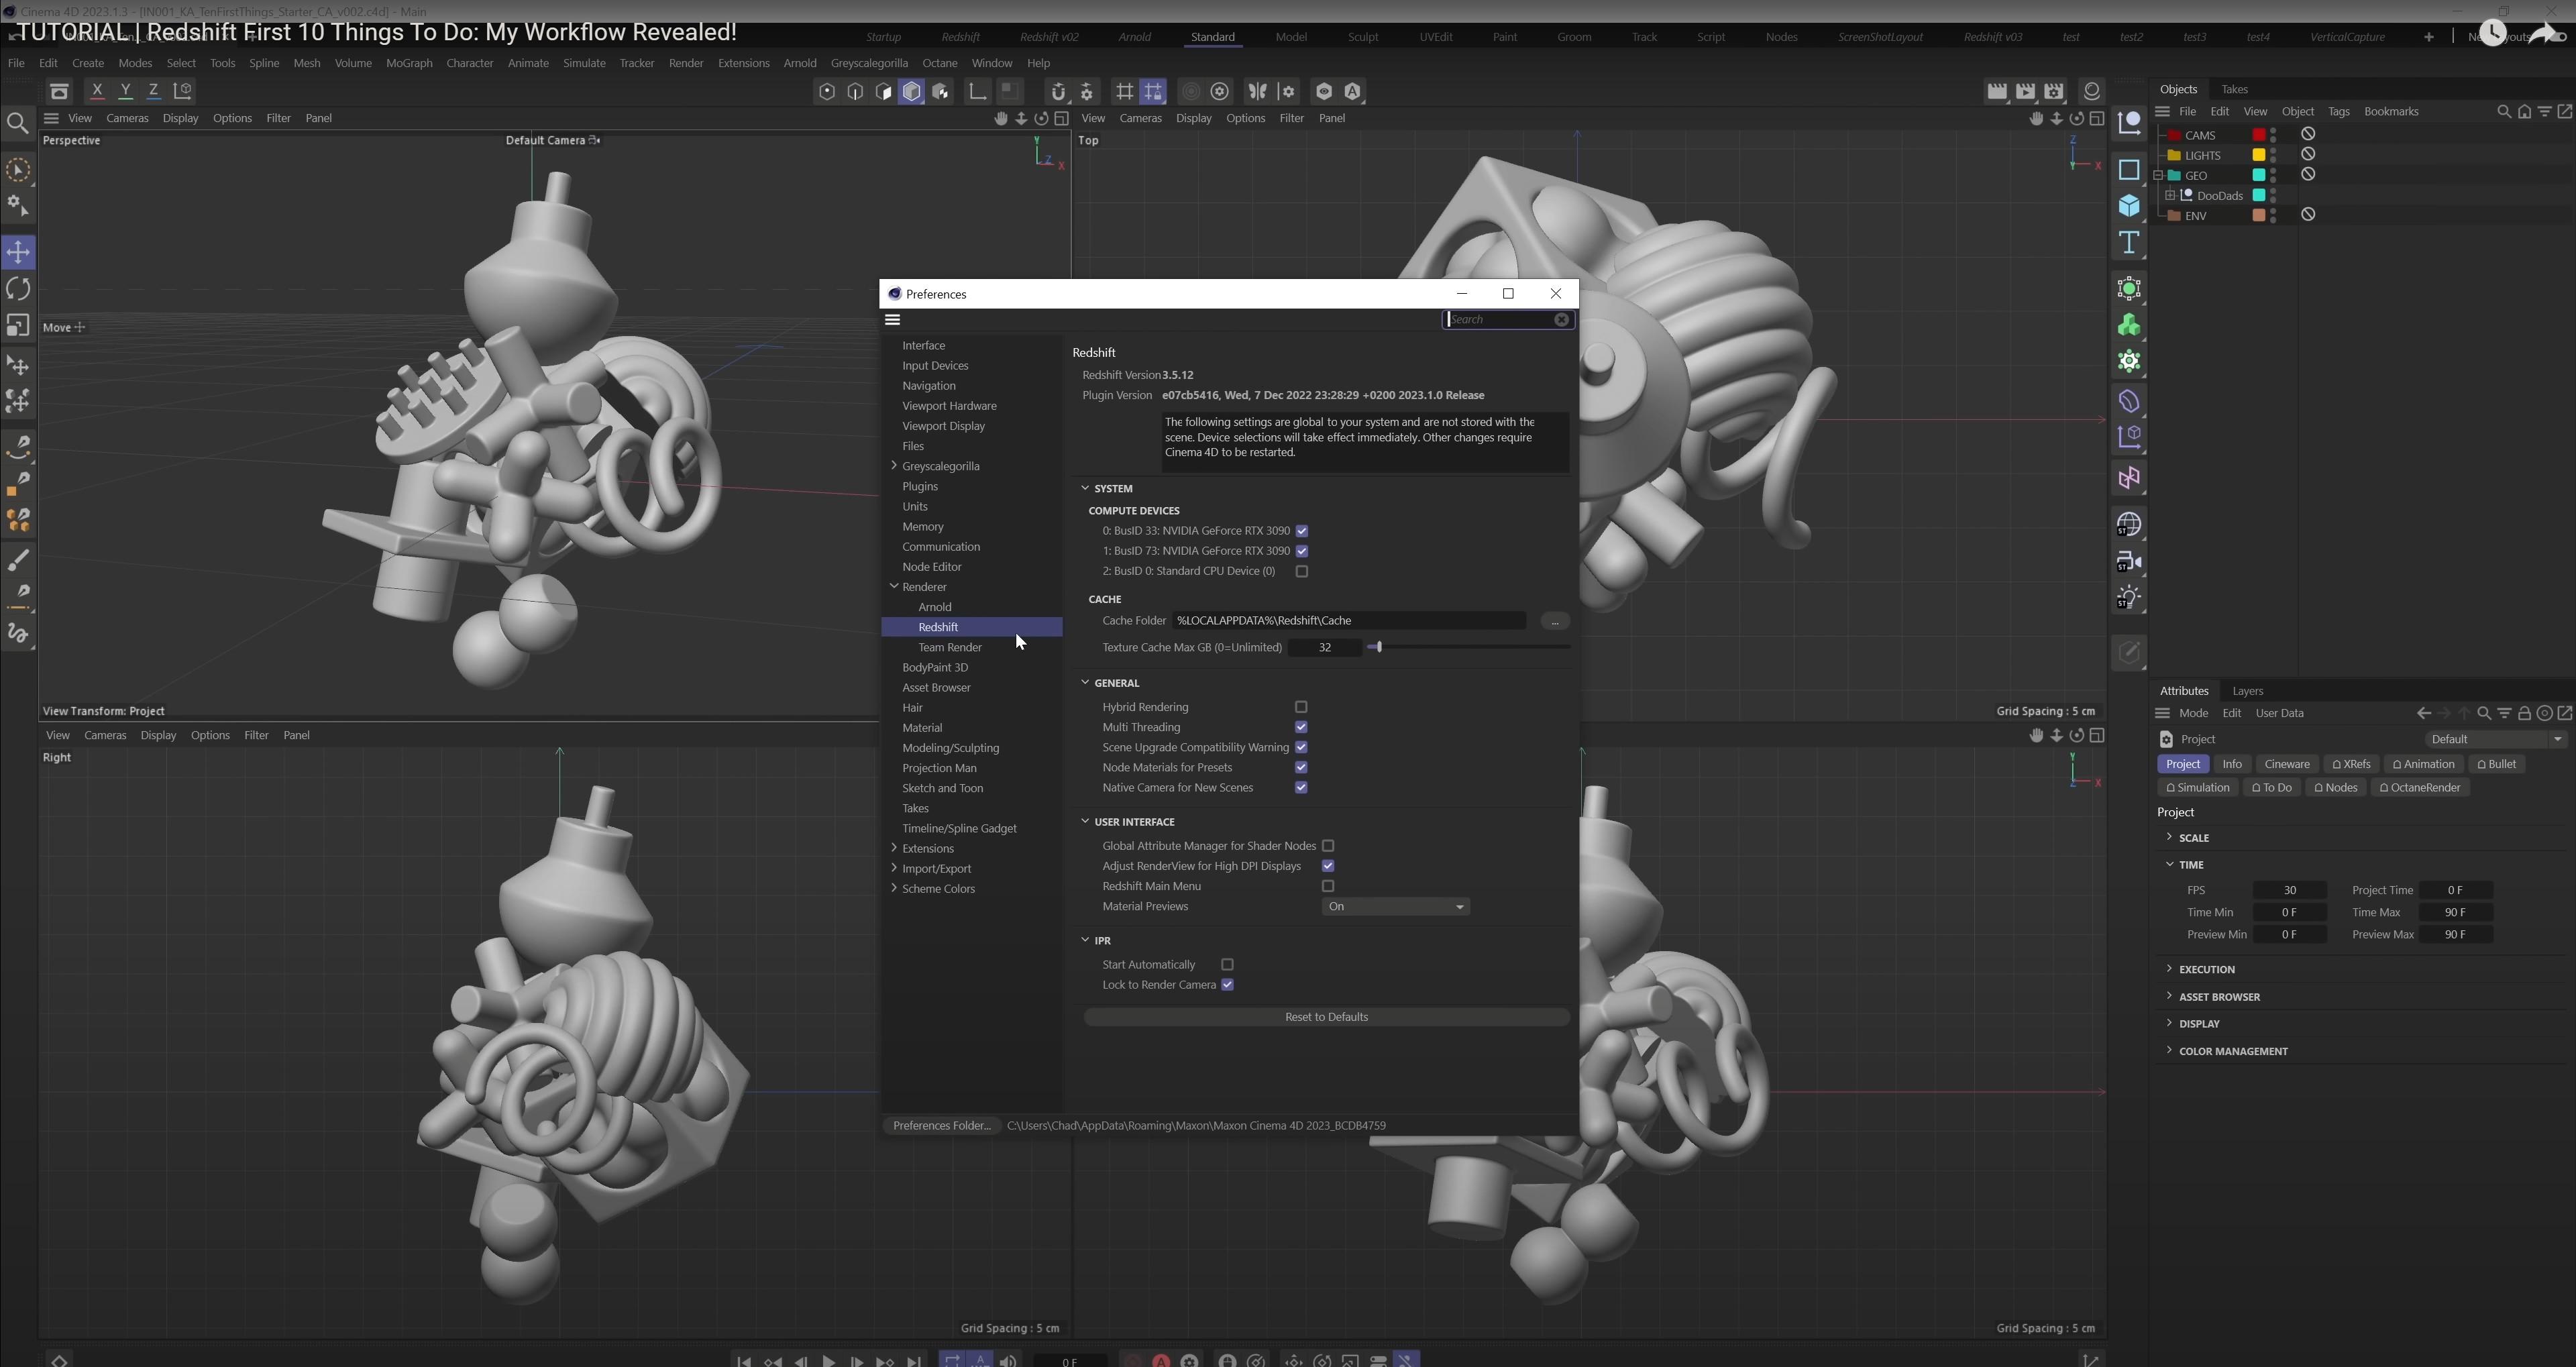This screenshot has width=2576, height=1367.
Task: Toggle X axis lock icon
Action: [x=97, y=91]
